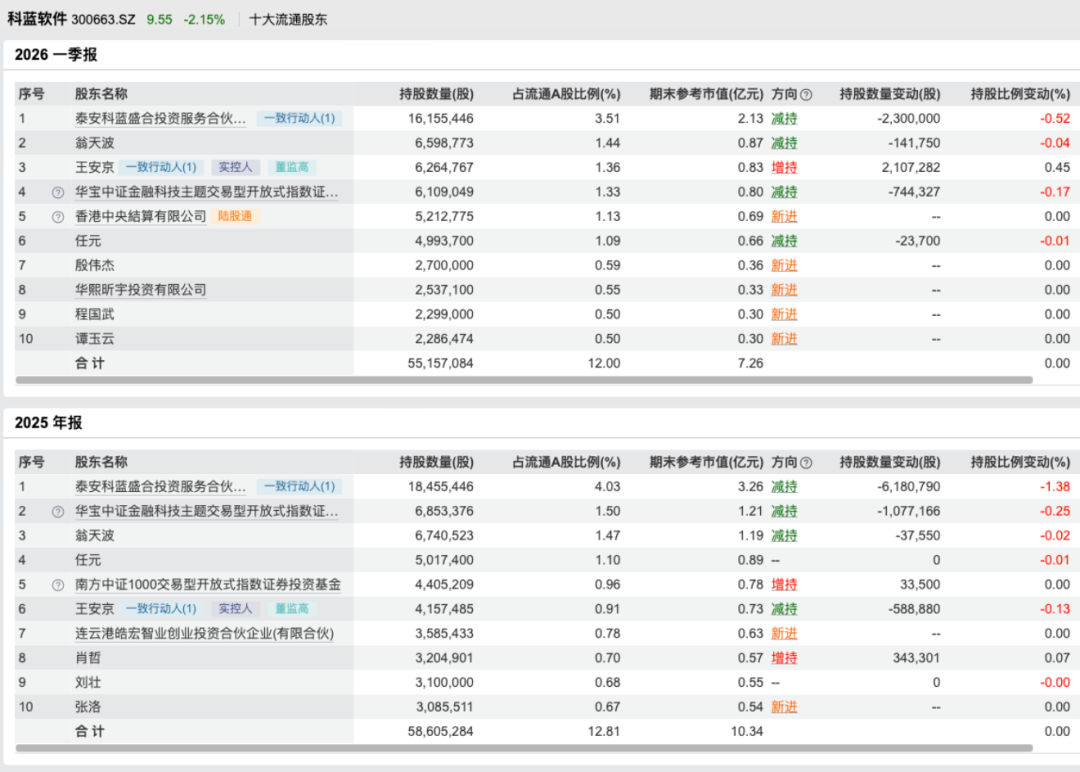Click 减持 link for 任元 in 2026 一季报
Viewport: 1080px width, 772px height.
tap(784, 241)
